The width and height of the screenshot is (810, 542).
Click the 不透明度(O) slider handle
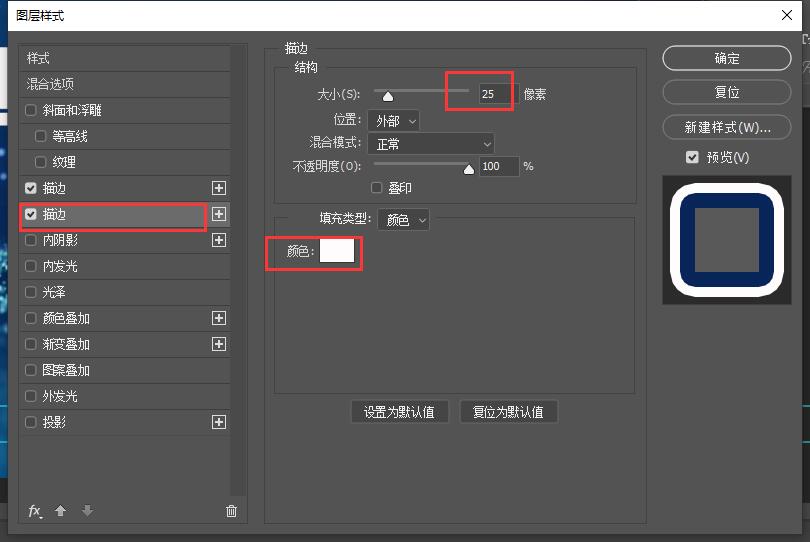click(x=469, y=169)
